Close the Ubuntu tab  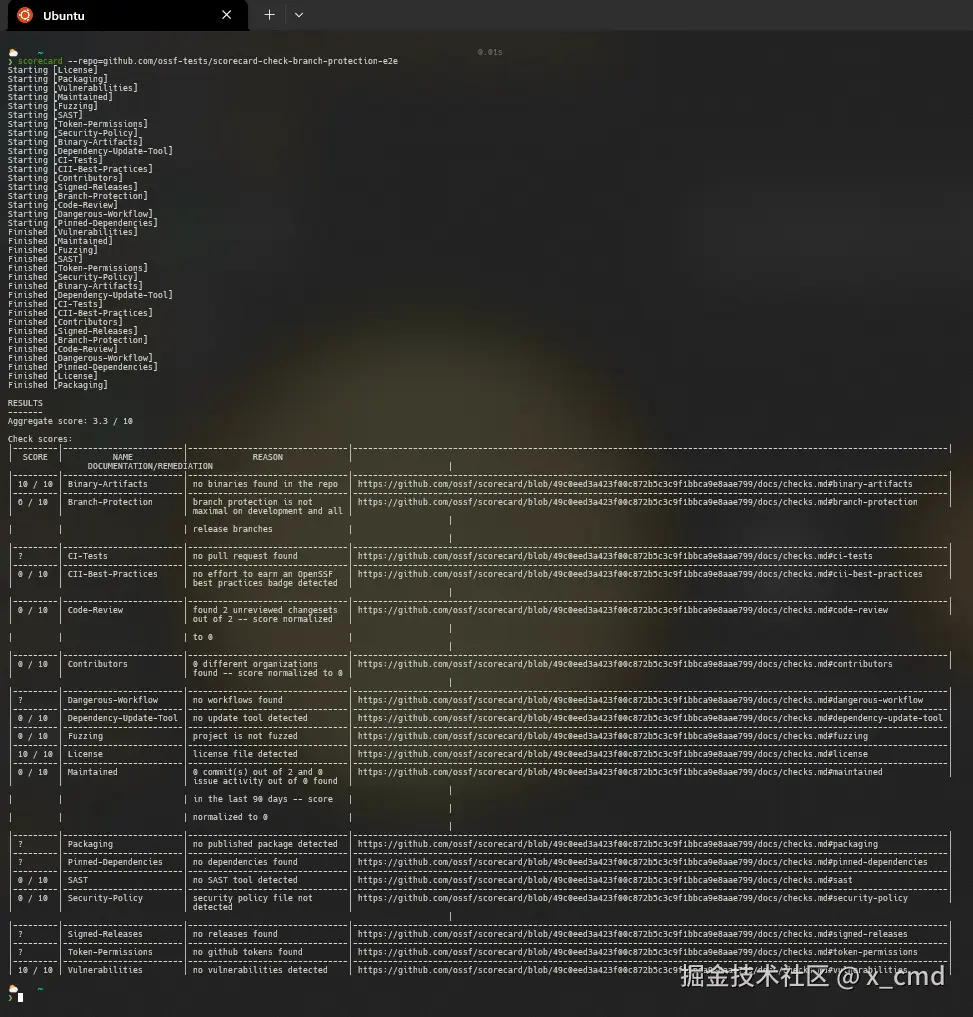click(x=226, y=15)
